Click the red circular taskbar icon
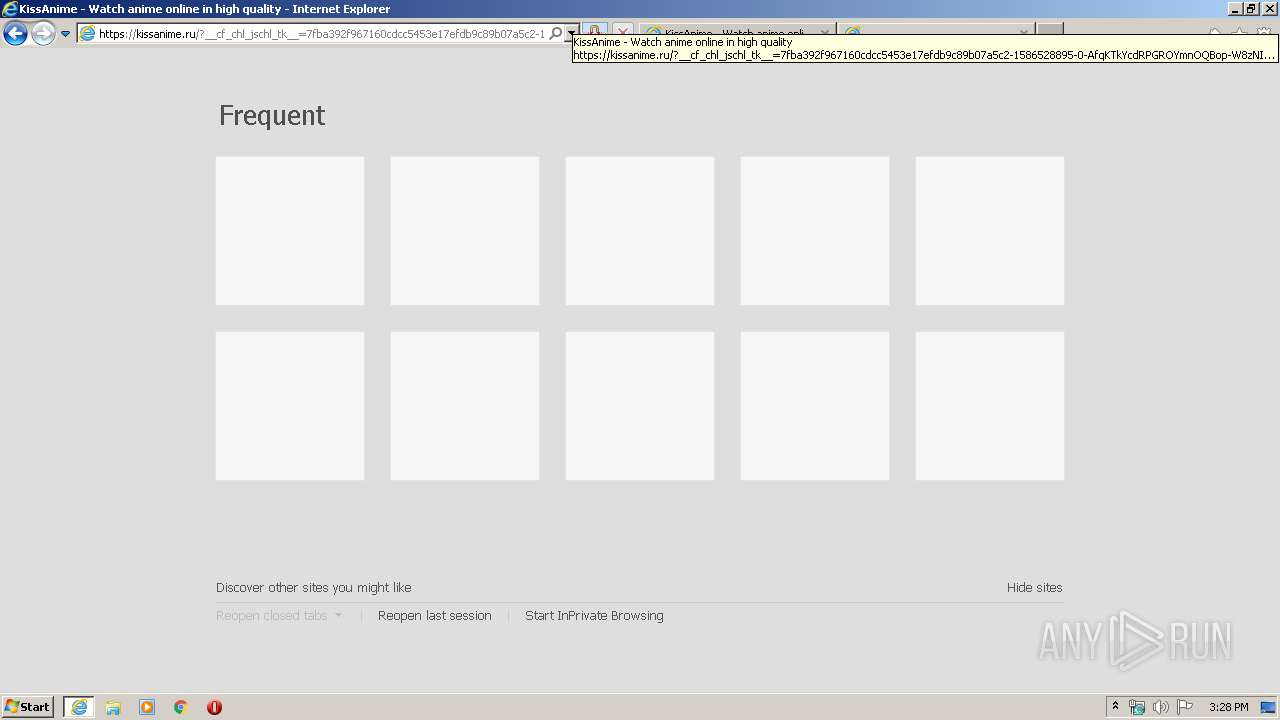Image resolution: width=1280 pixels, height=720 pixels. click(x=214, y=707)
